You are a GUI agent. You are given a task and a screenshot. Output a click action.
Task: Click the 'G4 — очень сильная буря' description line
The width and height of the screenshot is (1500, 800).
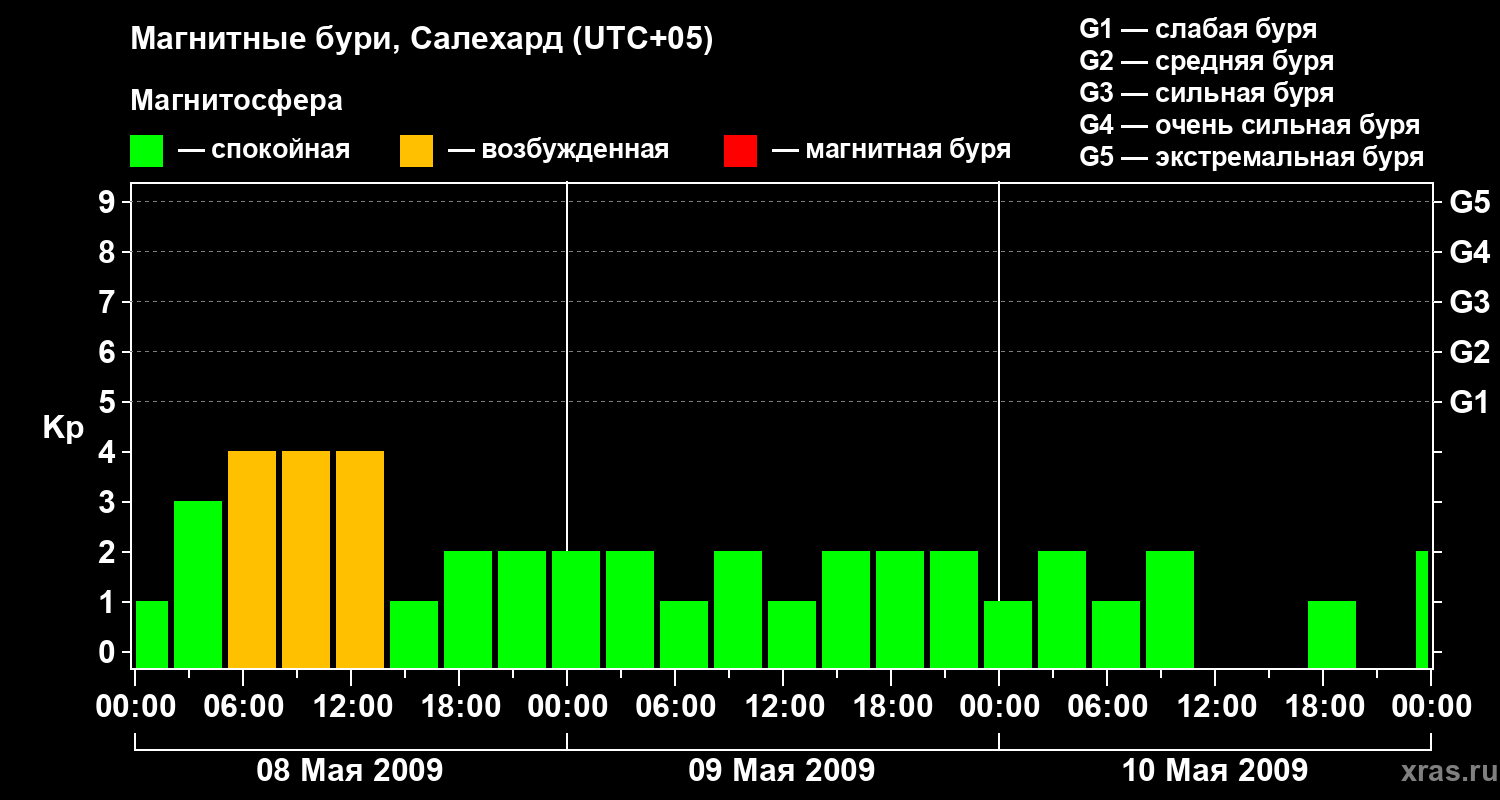[1249, 125]
